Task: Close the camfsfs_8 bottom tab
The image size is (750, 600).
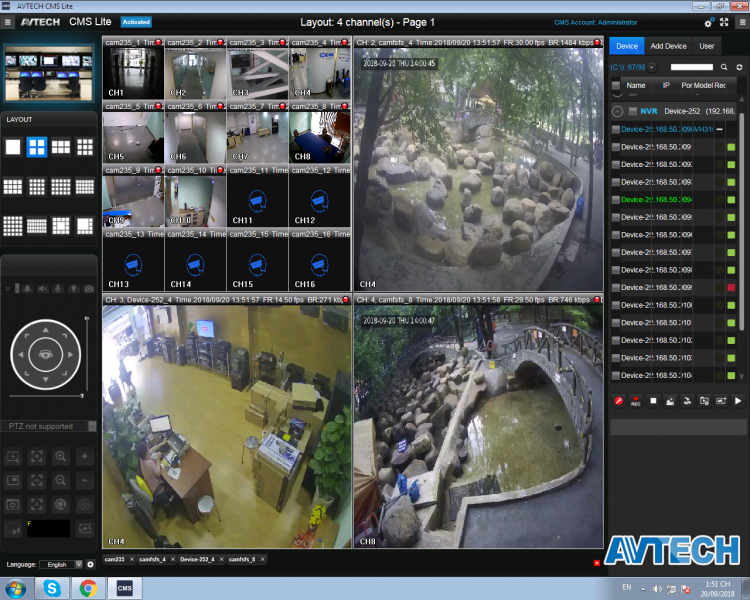Action: (x=263, y=559)
